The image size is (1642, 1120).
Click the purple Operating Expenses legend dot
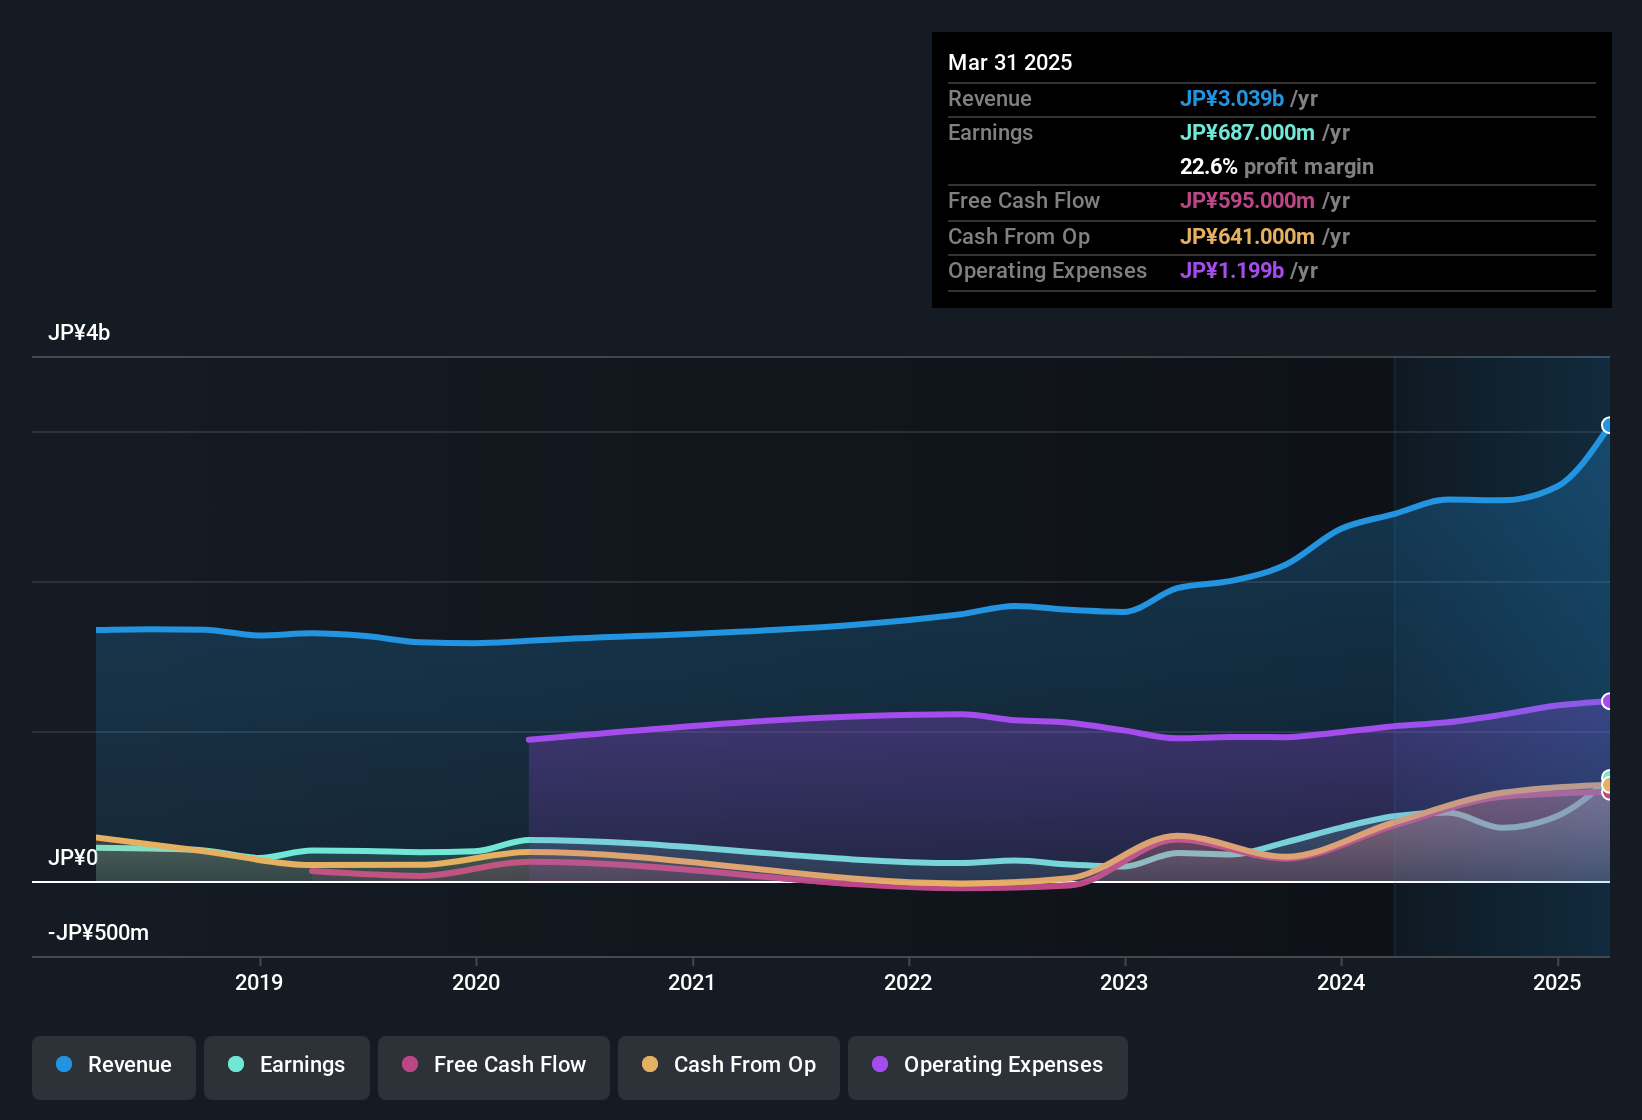point(880,1064)
